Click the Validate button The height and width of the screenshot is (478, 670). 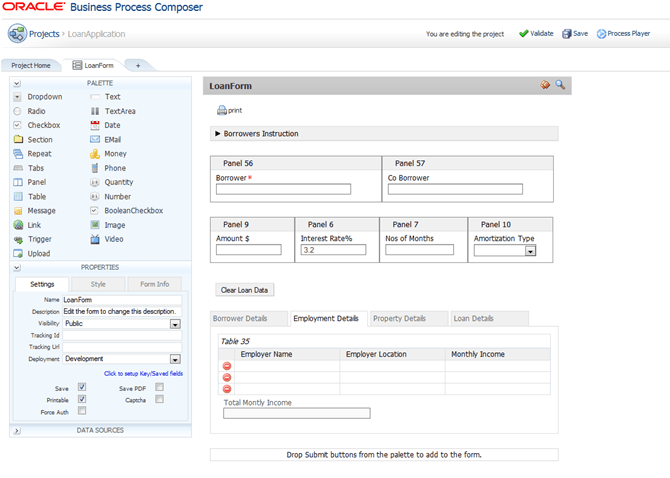[x=536, y=33]
